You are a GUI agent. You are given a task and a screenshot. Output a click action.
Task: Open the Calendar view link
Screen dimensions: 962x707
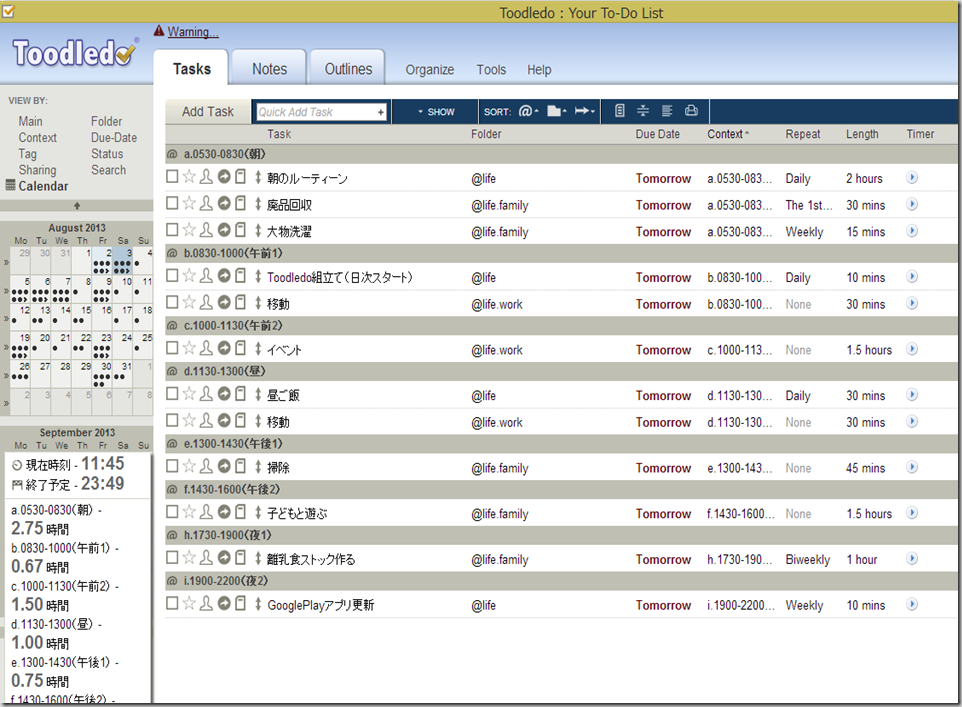coord(43,185)
